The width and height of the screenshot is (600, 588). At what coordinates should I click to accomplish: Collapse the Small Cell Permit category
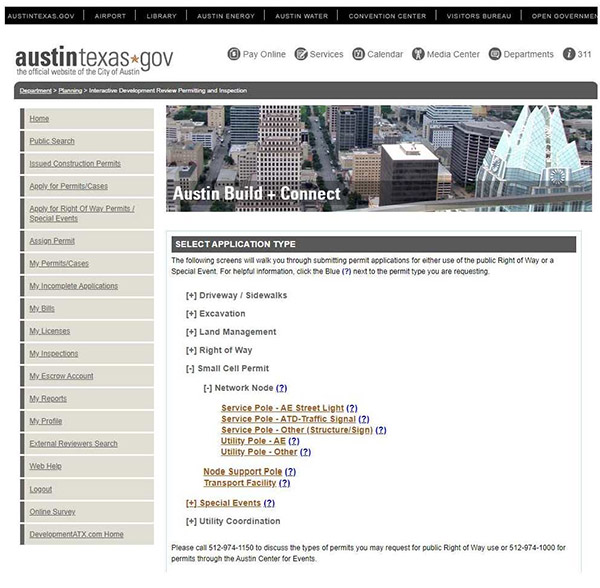[x=190, y=369]
